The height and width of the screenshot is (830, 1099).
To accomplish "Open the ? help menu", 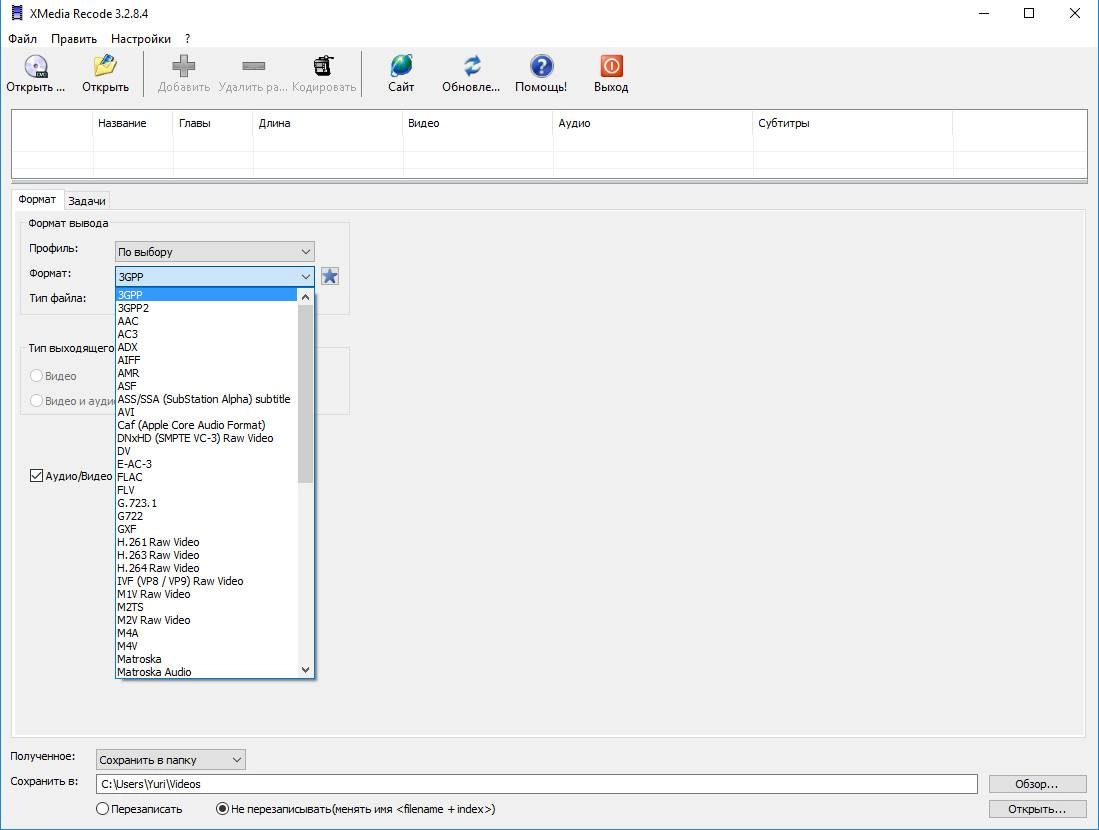I will (x=187, y=39).
